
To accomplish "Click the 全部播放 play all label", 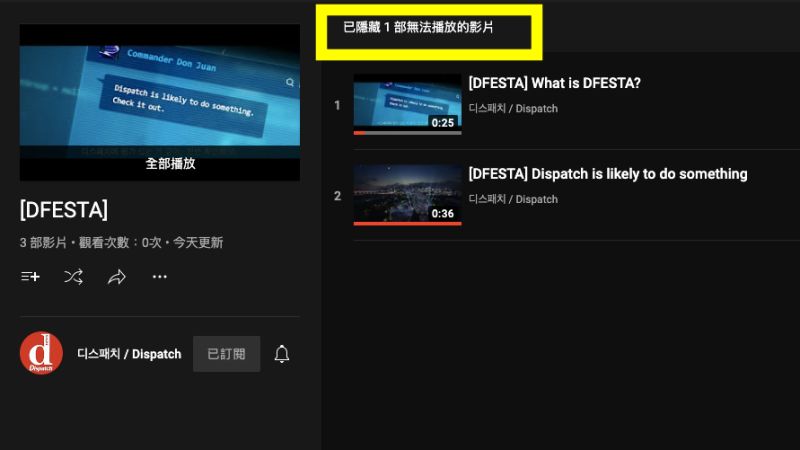I will point(170,163).
